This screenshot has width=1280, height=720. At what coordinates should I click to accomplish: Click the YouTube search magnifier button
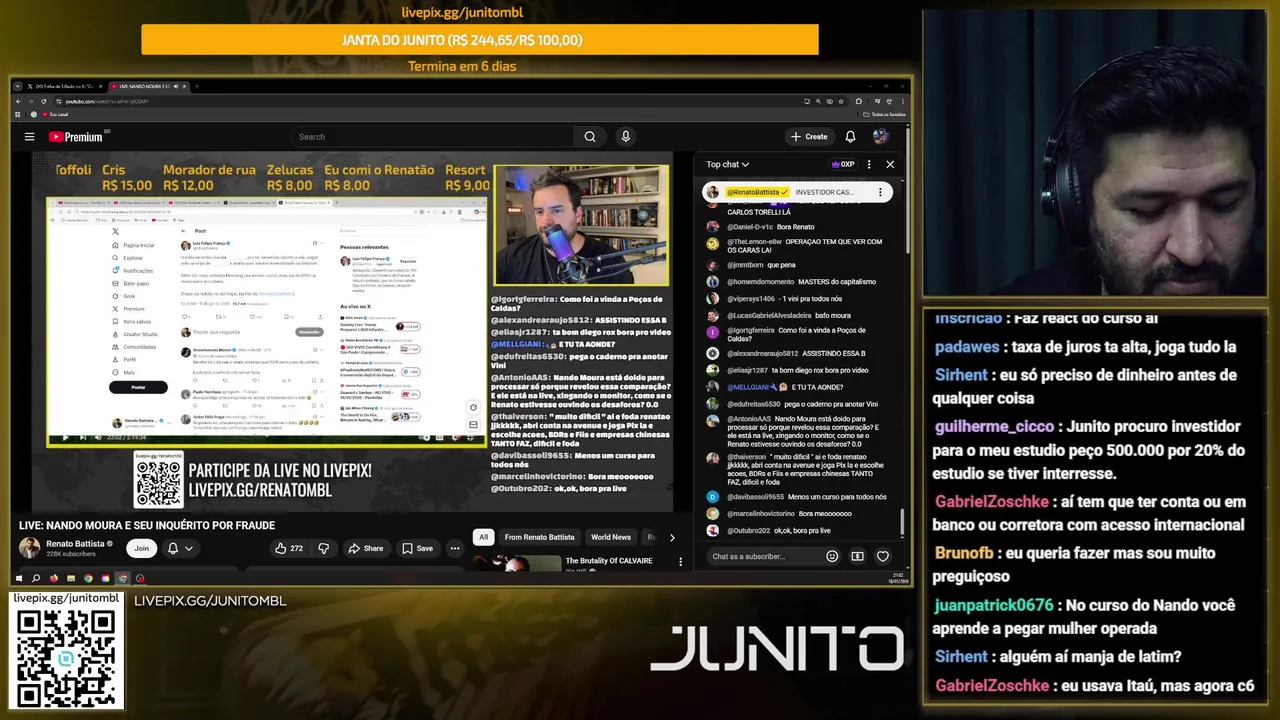click(x=590, y=137)
